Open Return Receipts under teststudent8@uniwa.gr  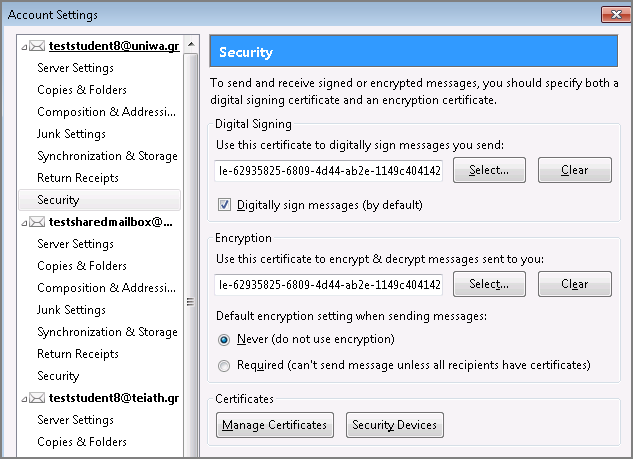pyautogui.click(x=78, y=178)
